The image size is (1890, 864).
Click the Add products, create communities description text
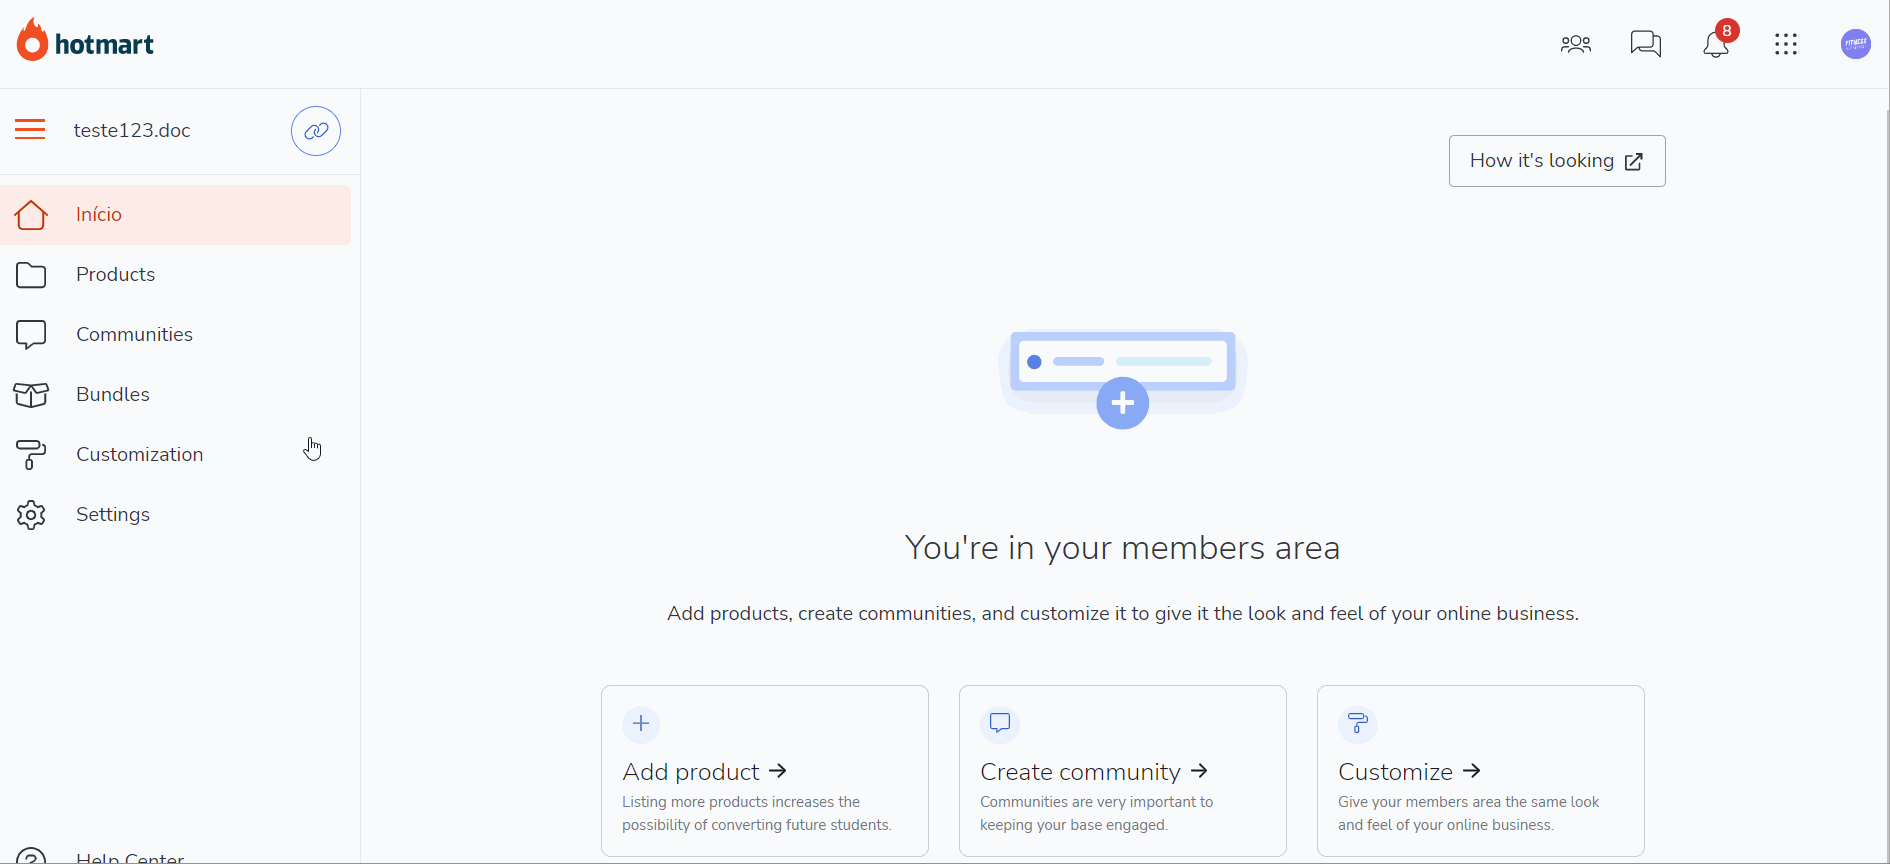click(x=1123, y=614)
